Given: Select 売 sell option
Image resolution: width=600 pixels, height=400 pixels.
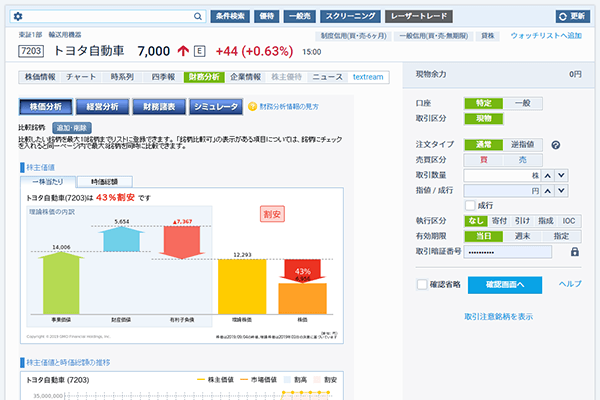Looking at the screenshot, I should click(522, 160).
